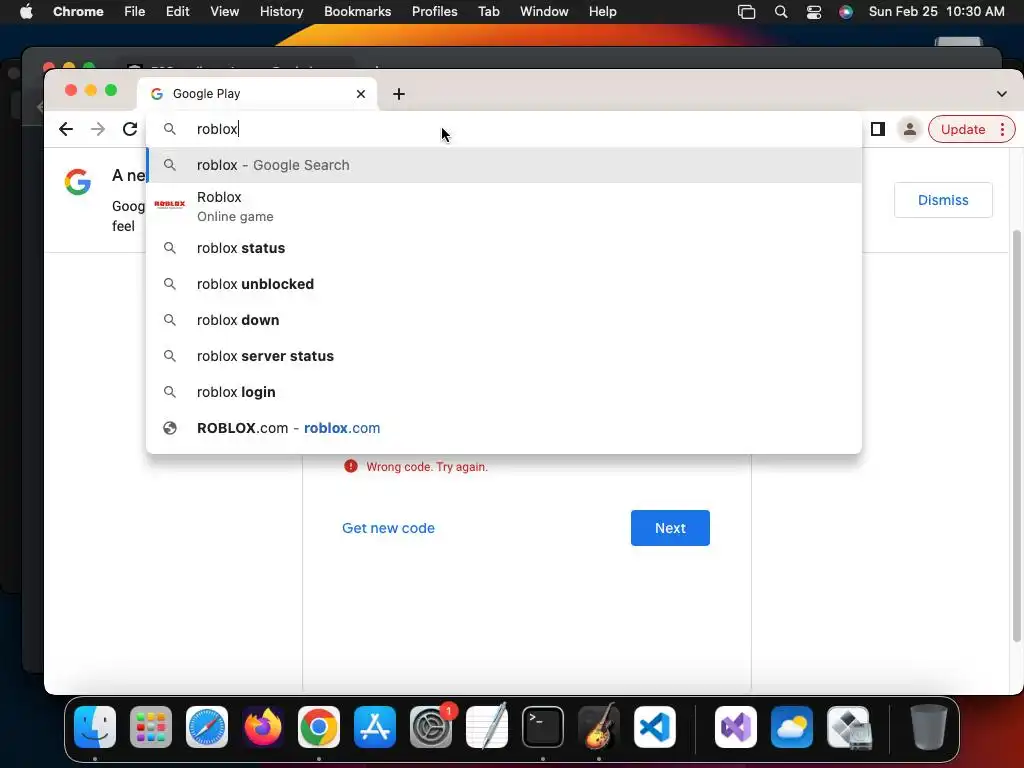Close the Google Play tab
The width and height of the screenshot is (1024, 768).
[x=360, y=94]
